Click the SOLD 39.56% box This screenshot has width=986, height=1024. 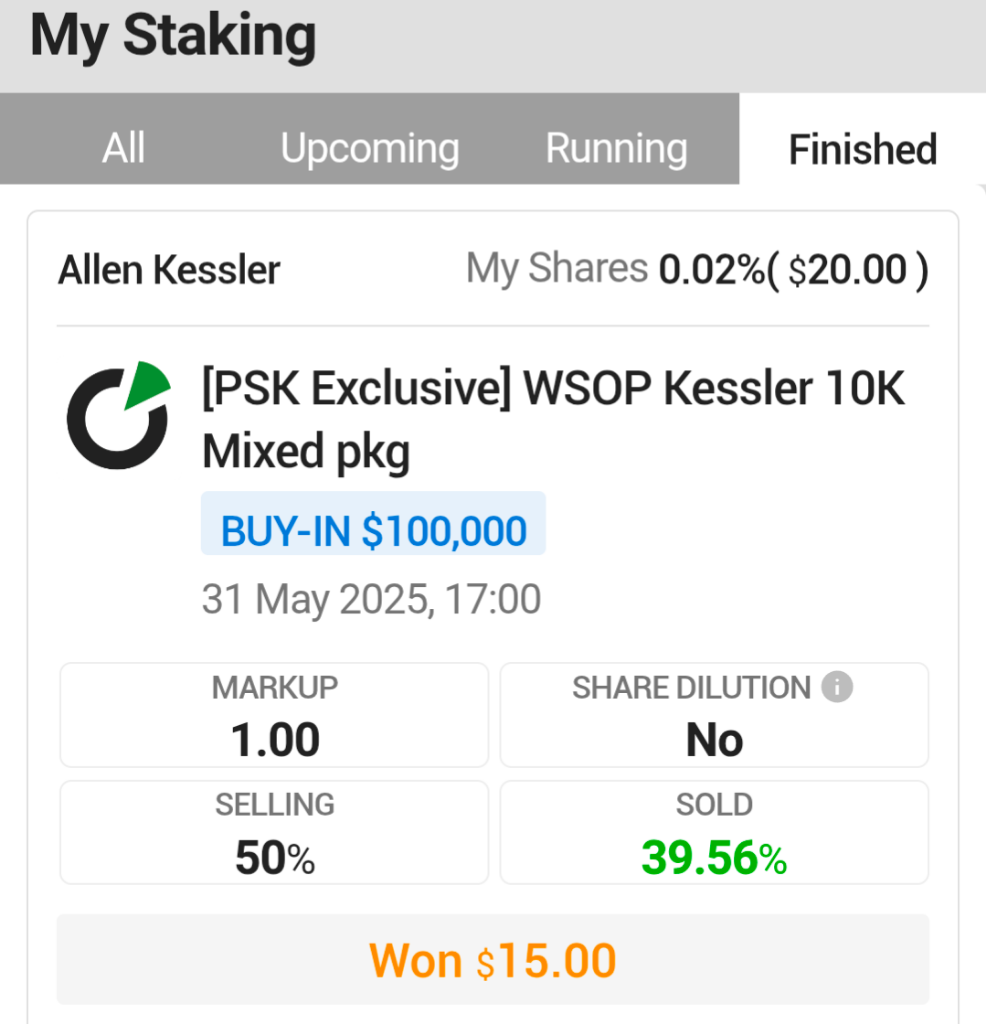click(714, 833)
